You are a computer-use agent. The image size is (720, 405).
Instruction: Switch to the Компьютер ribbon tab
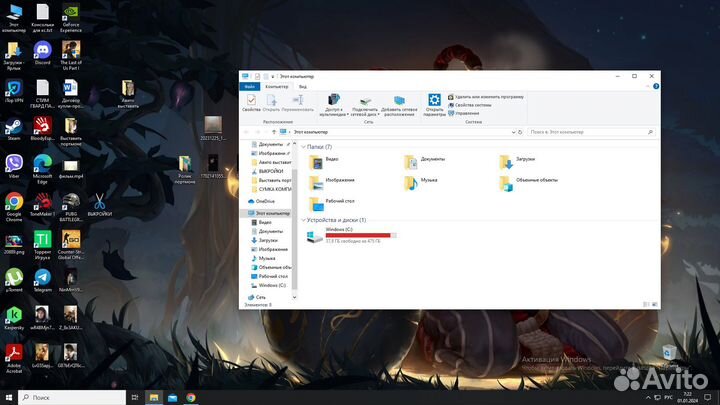(x=277, y=87)
